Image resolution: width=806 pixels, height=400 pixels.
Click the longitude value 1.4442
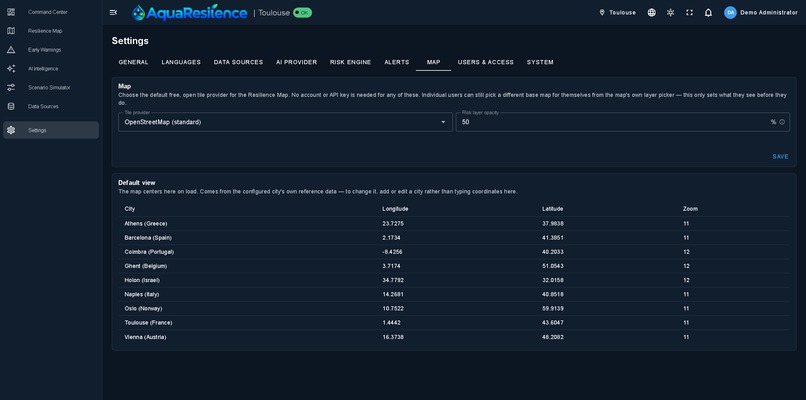click(x=392, y=323)
